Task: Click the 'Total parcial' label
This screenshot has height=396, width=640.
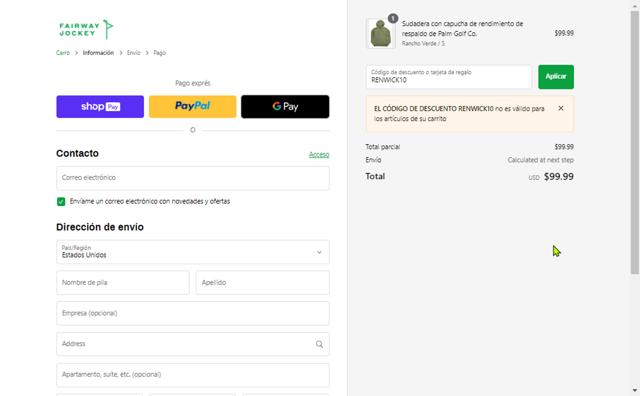Action: (x=382, y=147)
